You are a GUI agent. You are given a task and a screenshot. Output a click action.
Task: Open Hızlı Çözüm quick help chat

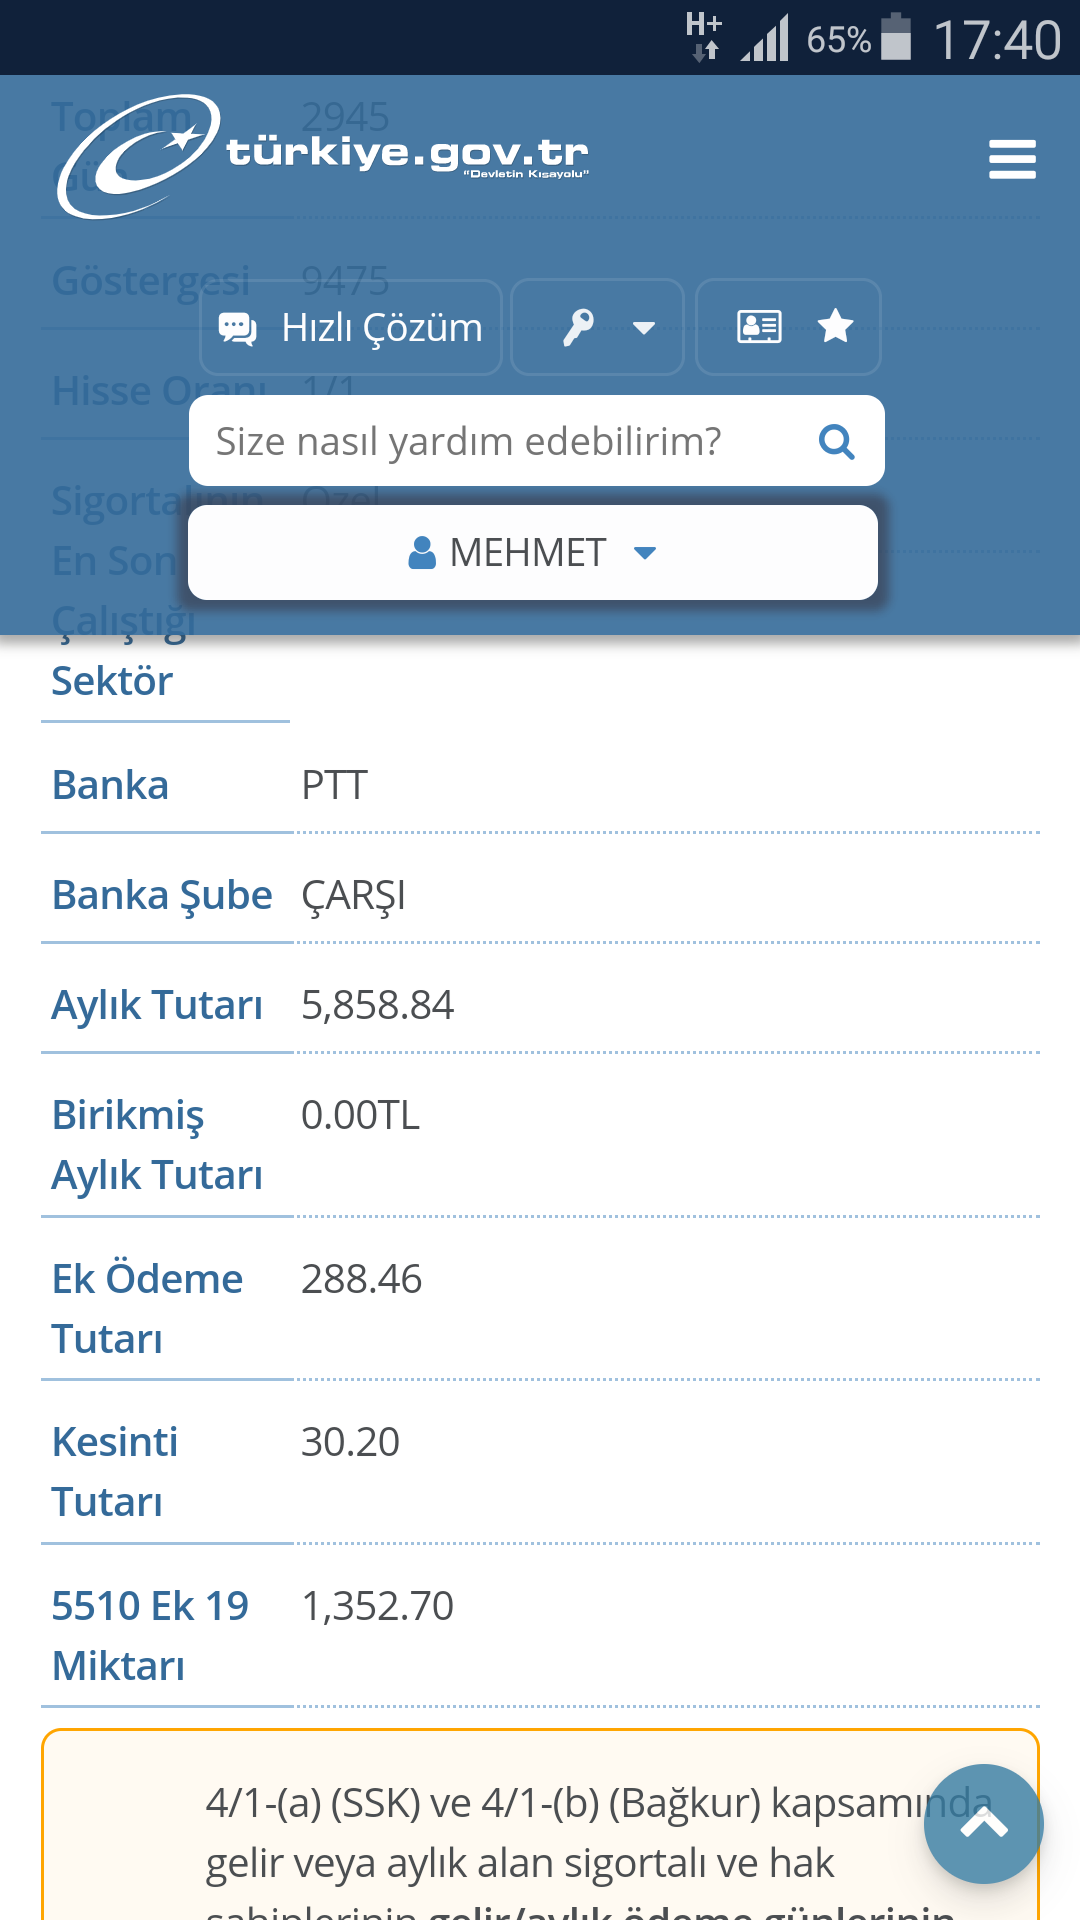coord(351,328)
